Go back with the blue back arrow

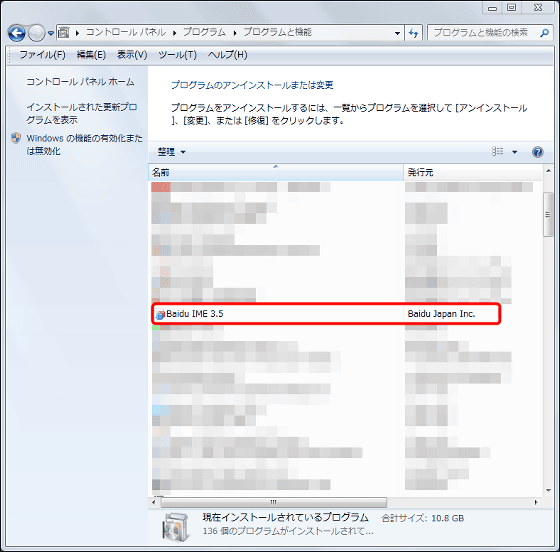pyautogui.click(x=16, y=33)
